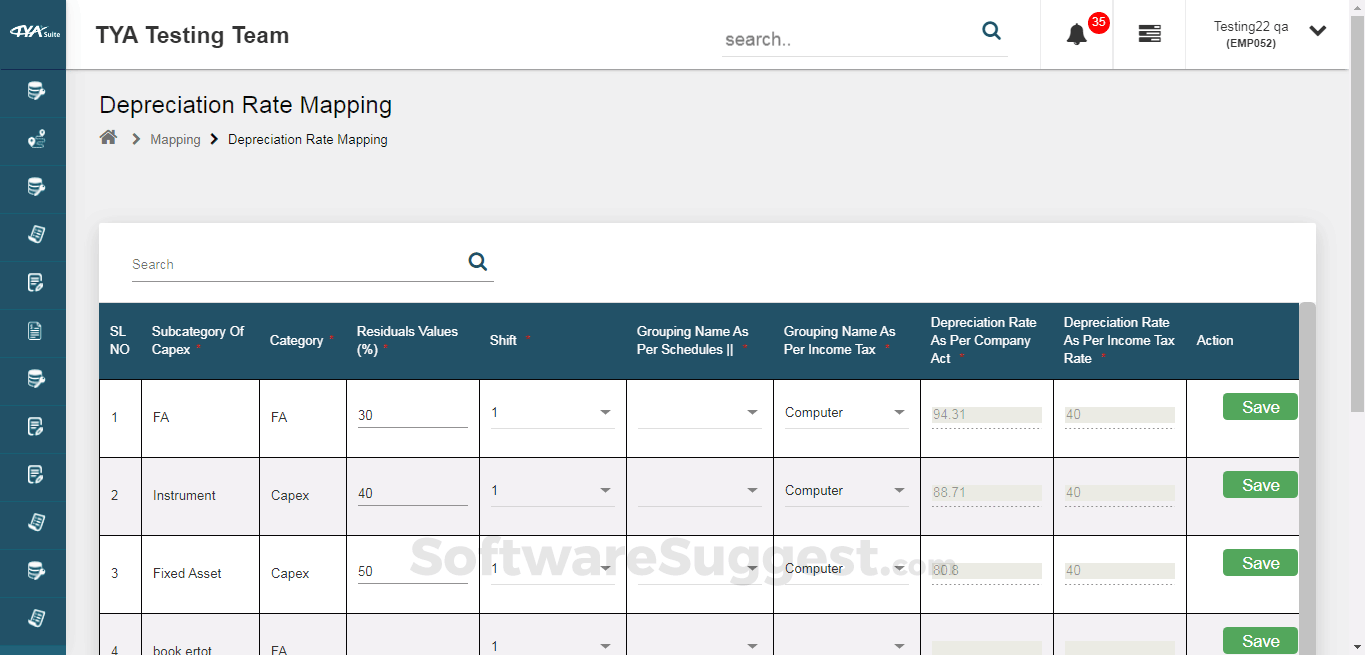Click the magnifier icon above the mapping table
The height and width of the screenshot is (655, 1365).
pos(477,261)
